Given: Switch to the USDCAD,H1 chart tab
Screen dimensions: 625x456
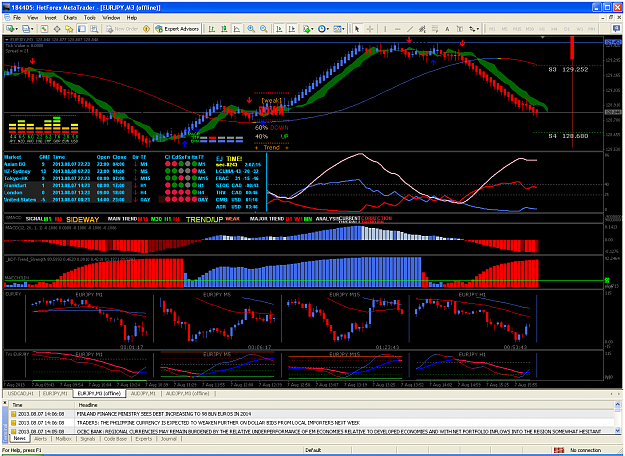Looking at the screenshot, I should pos(21,393).
